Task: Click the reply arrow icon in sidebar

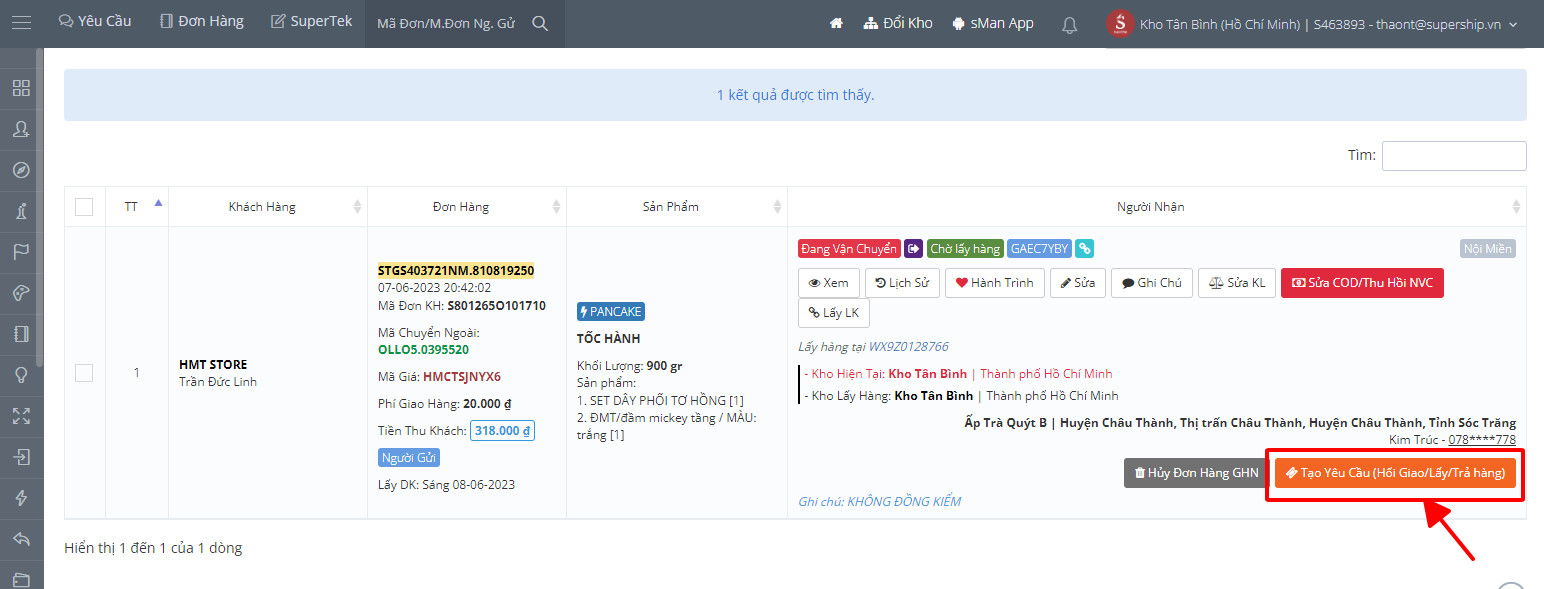Action: click(x=21, y=539)
